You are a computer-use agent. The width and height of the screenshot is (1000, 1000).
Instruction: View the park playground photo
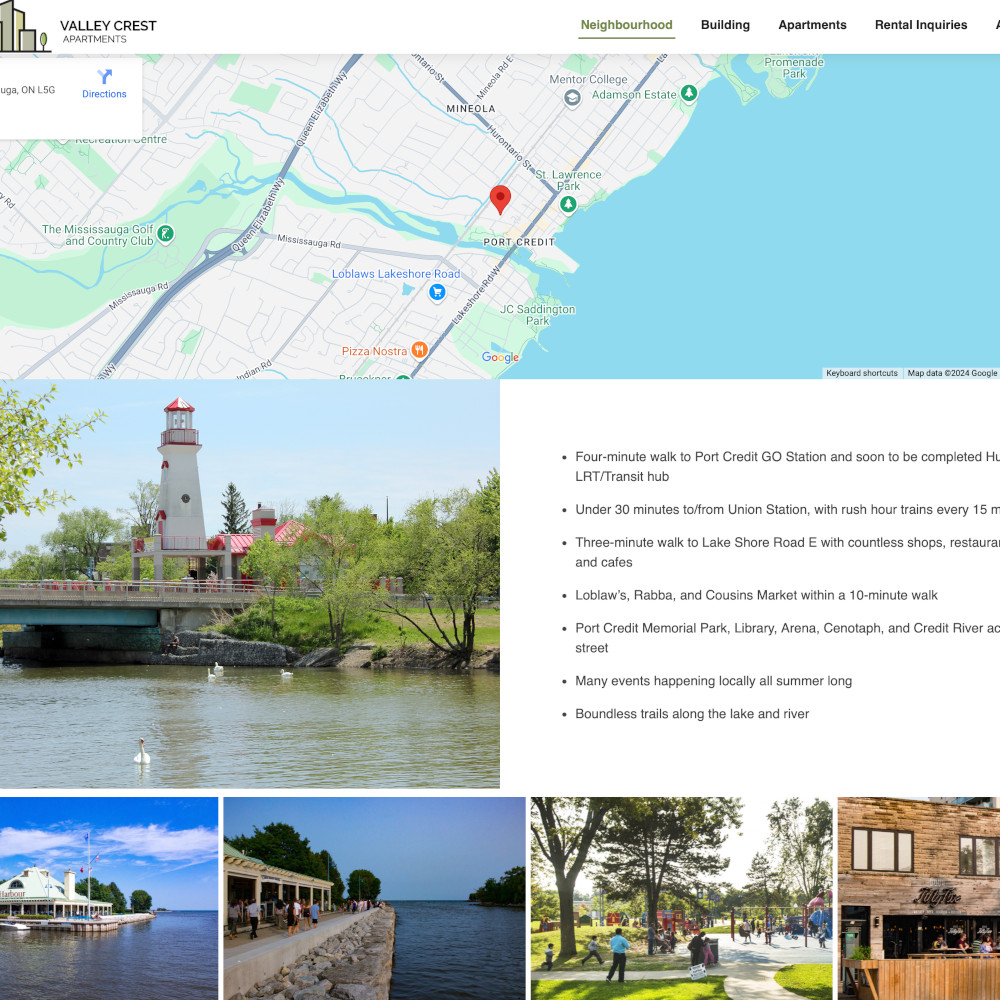[x=681, y=897]
